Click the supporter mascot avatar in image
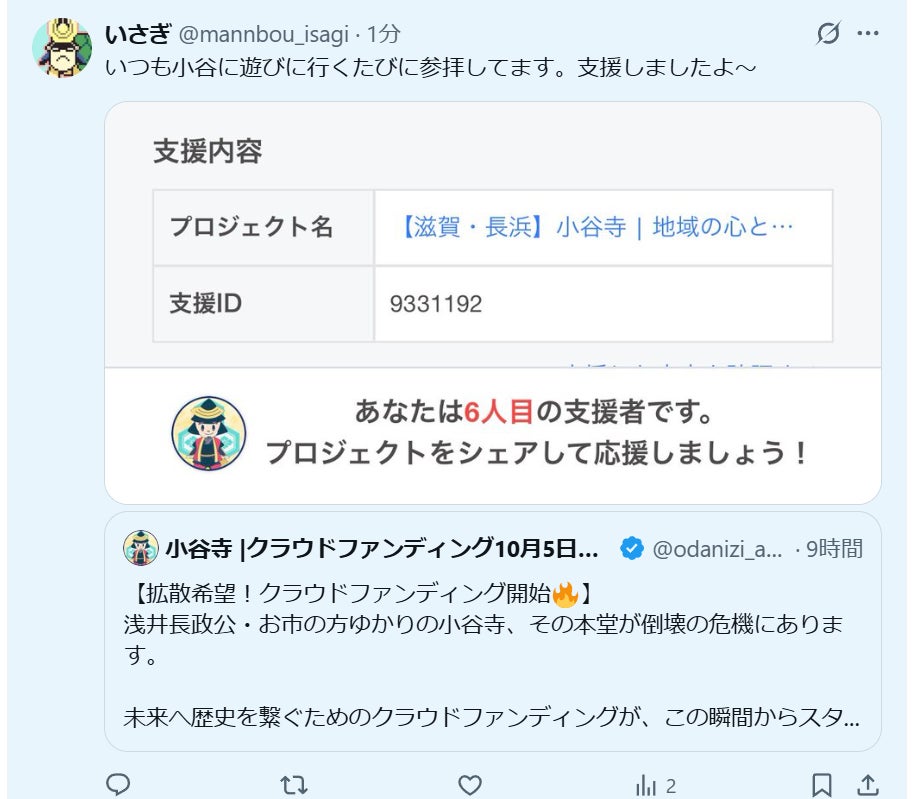 [209, 433]
